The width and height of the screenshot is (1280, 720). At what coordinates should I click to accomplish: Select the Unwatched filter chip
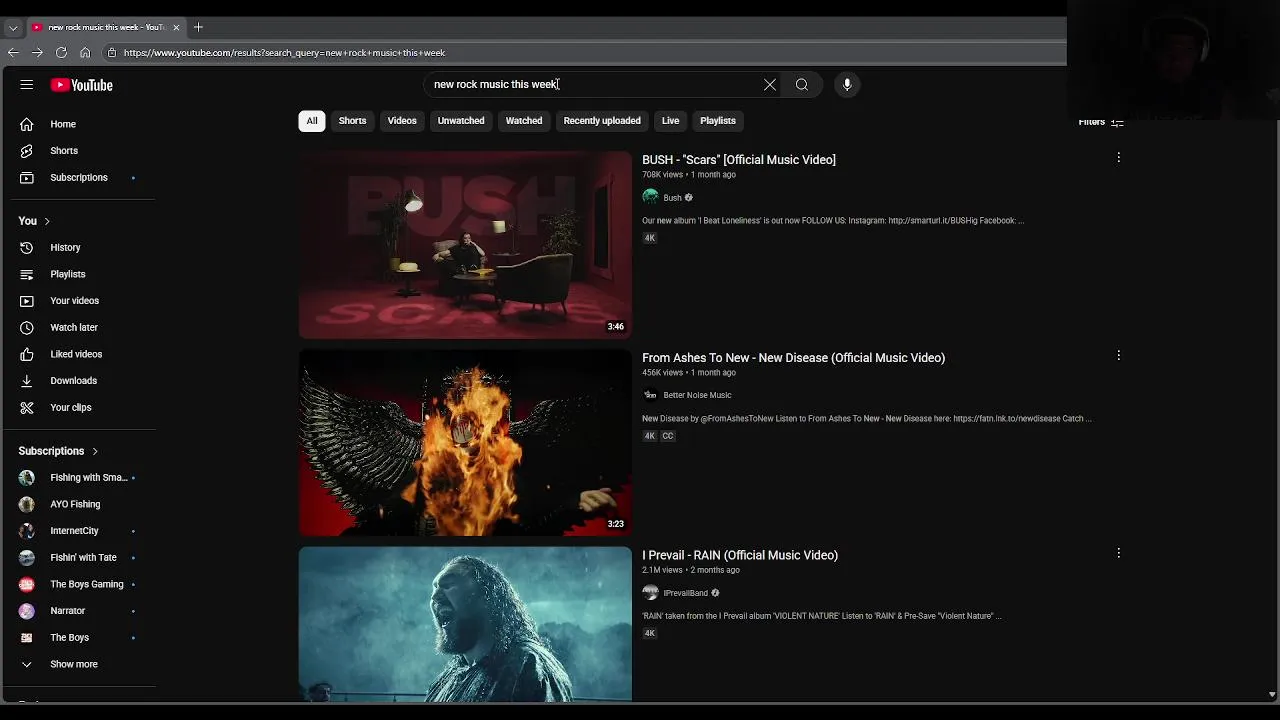(461, 121)
